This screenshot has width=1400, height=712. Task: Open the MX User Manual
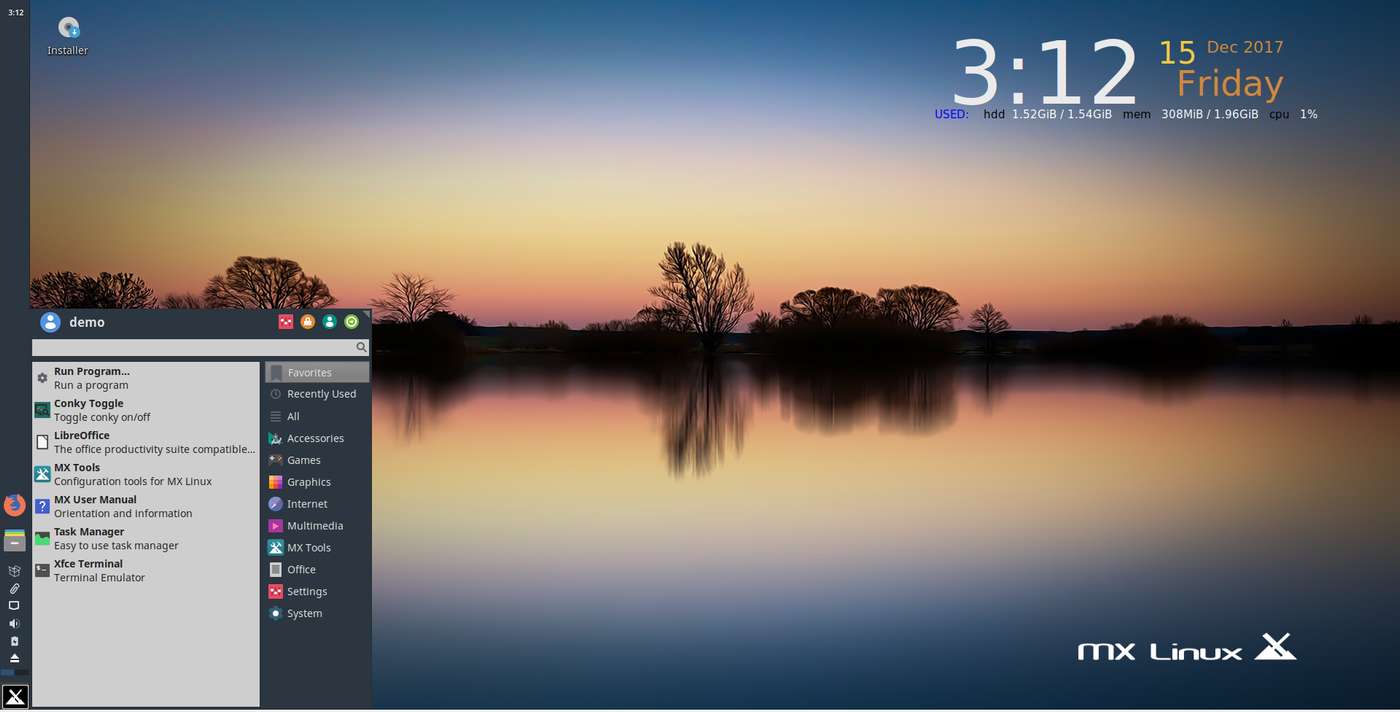tap(146, 506)
